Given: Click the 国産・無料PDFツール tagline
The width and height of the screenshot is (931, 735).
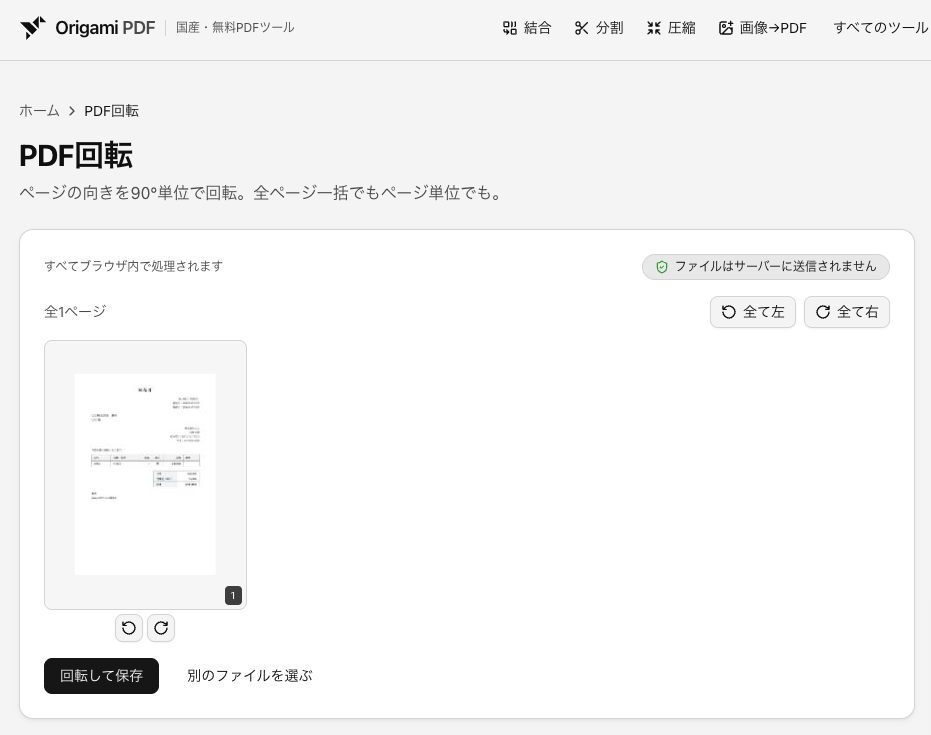Looking at the screenshot, I should [x=235, y=27].
